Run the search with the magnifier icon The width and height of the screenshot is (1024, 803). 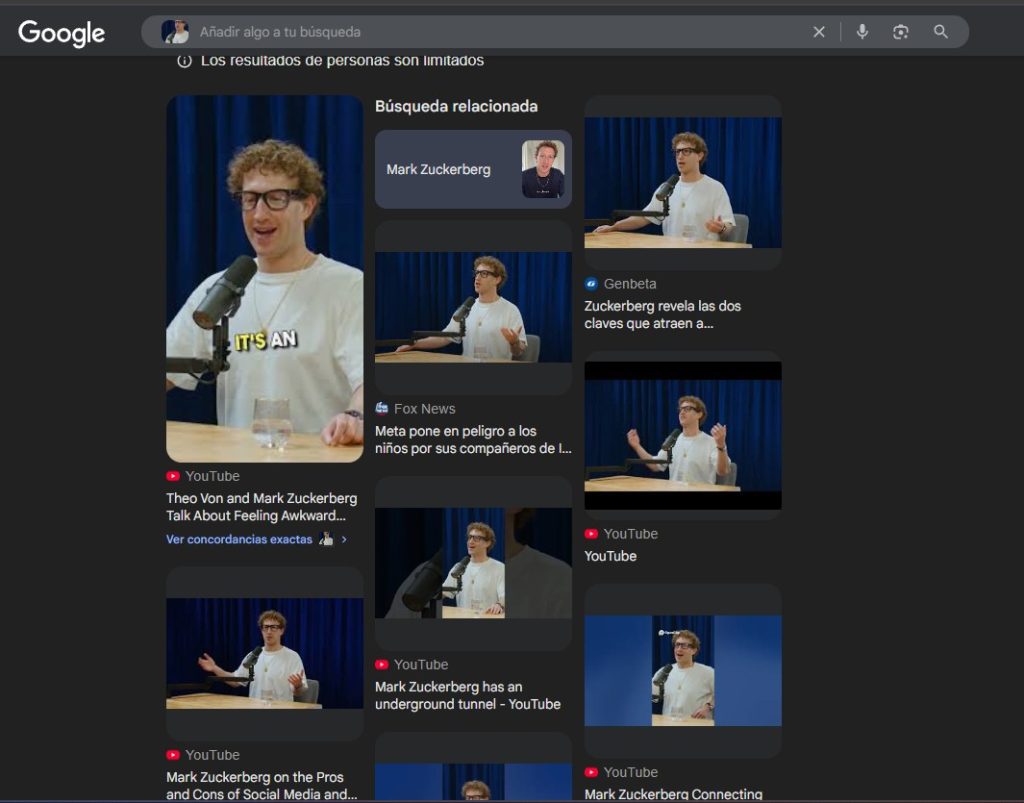[x=940, y=32]
